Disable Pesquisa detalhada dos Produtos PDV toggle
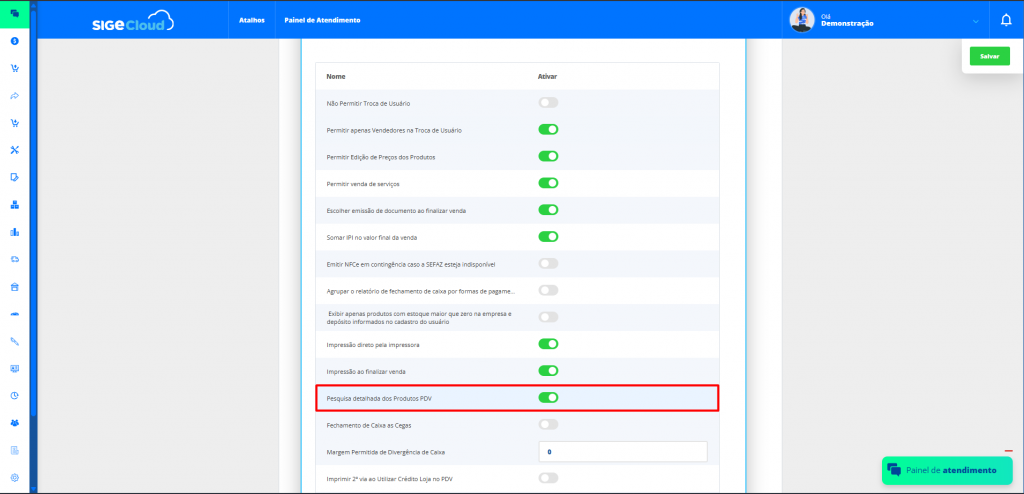1024x494 pixels. (x=548, y=398)
